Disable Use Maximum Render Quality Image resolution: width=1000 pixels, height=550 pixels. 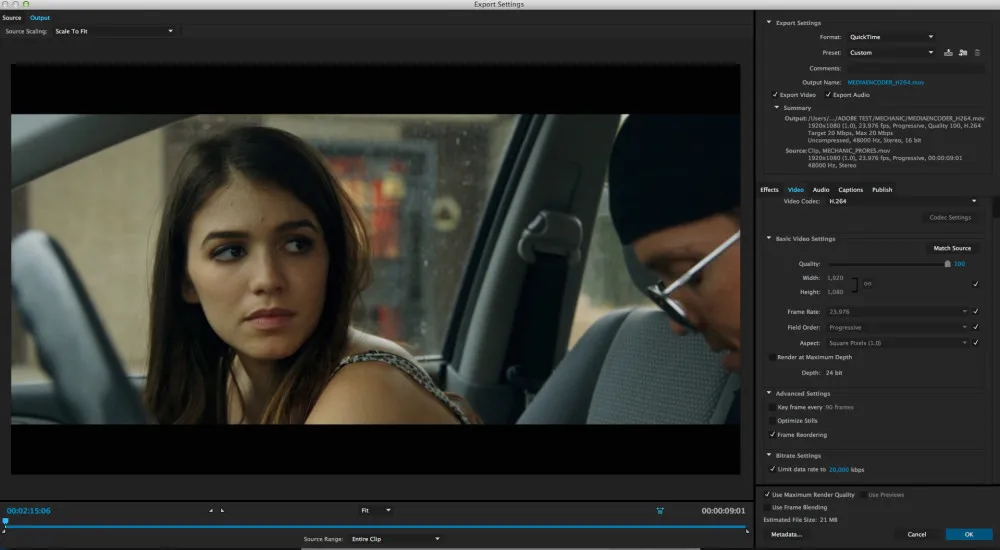pos(767,494)
